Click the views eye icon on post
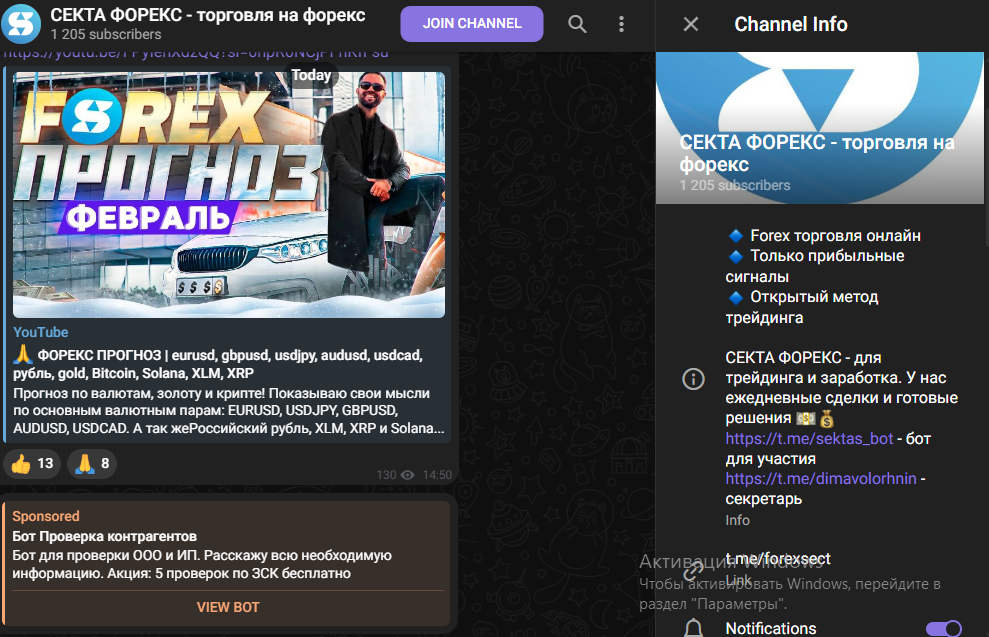The image size is (989, 637). [407, 475]
